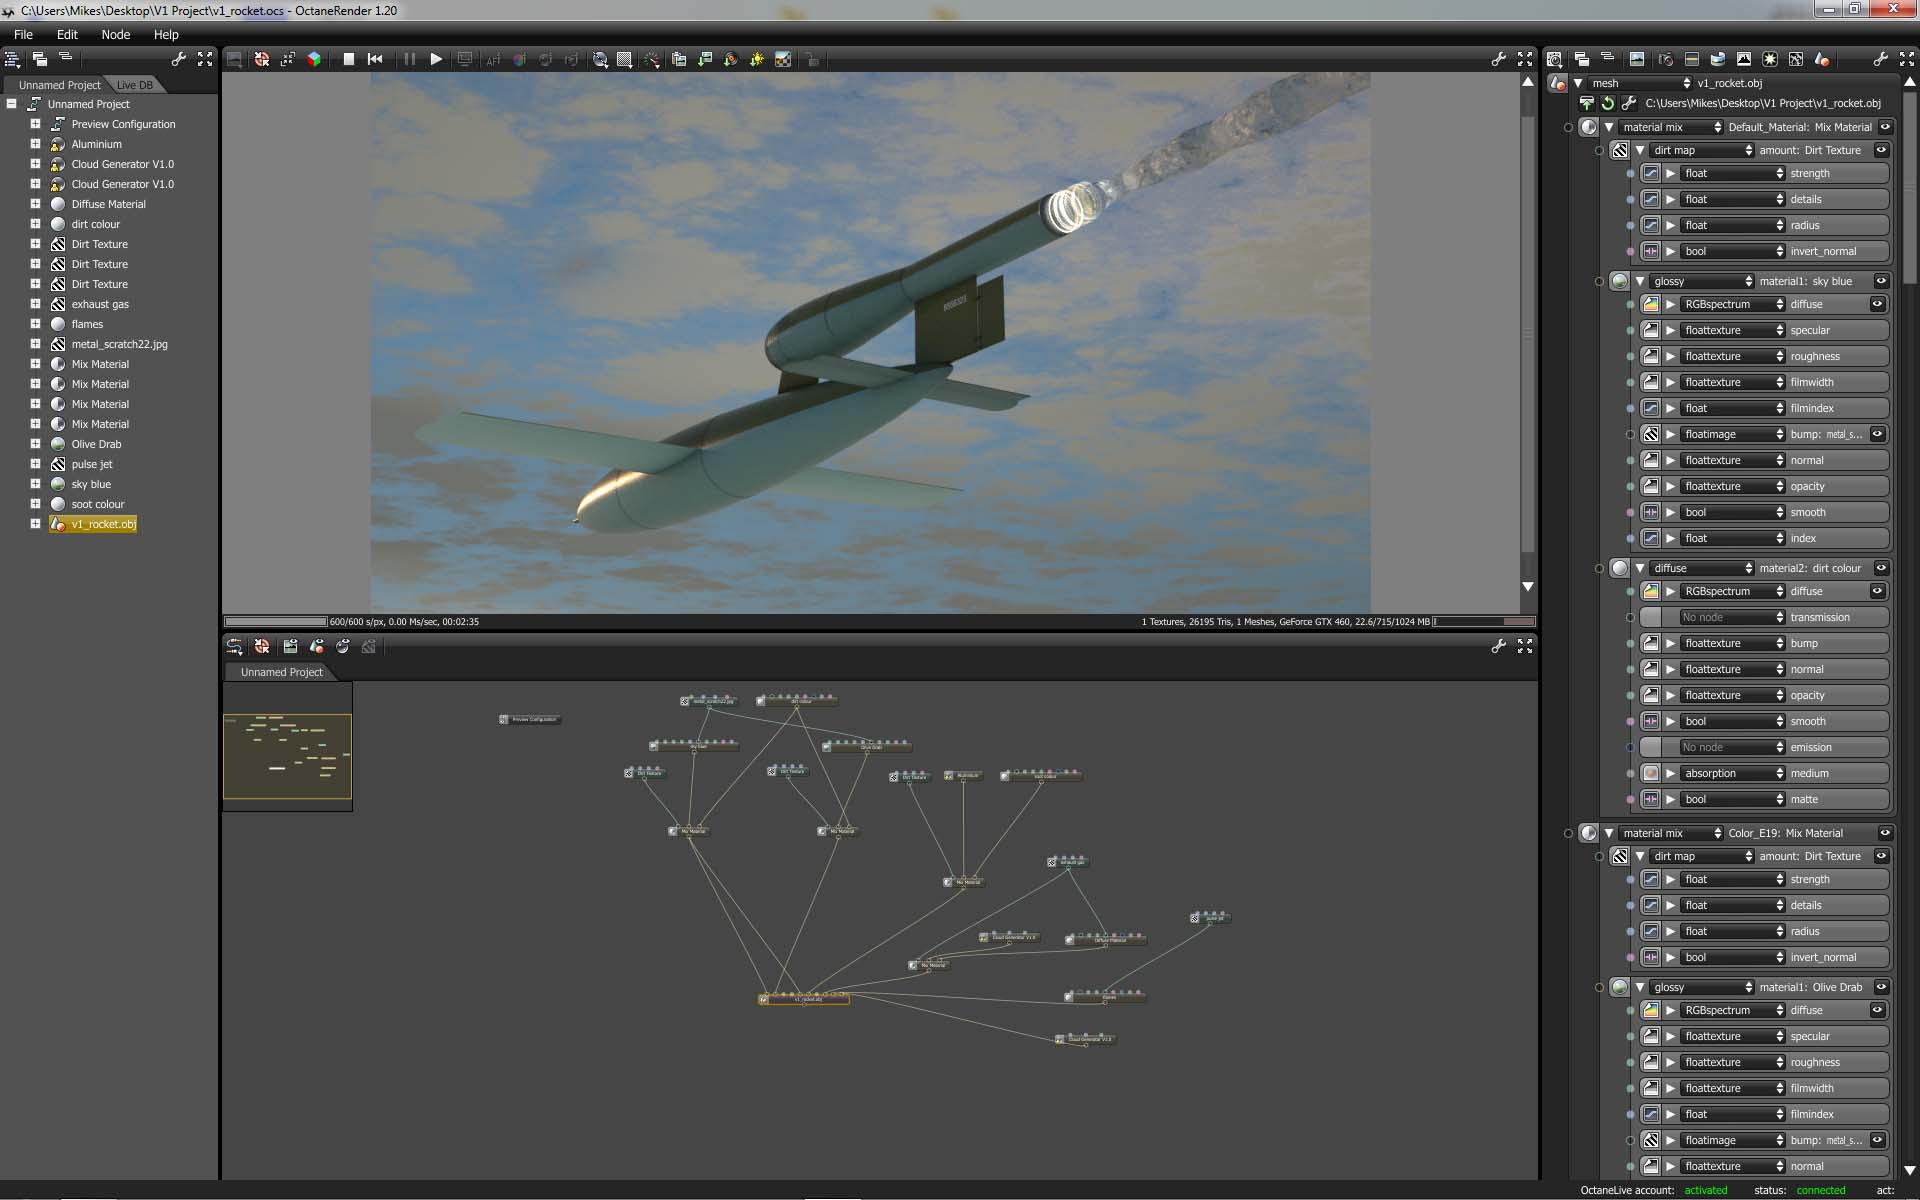Select the exhaust gas item in outliner
Screen dimensions: 1920x1200
tap(99, 304)
